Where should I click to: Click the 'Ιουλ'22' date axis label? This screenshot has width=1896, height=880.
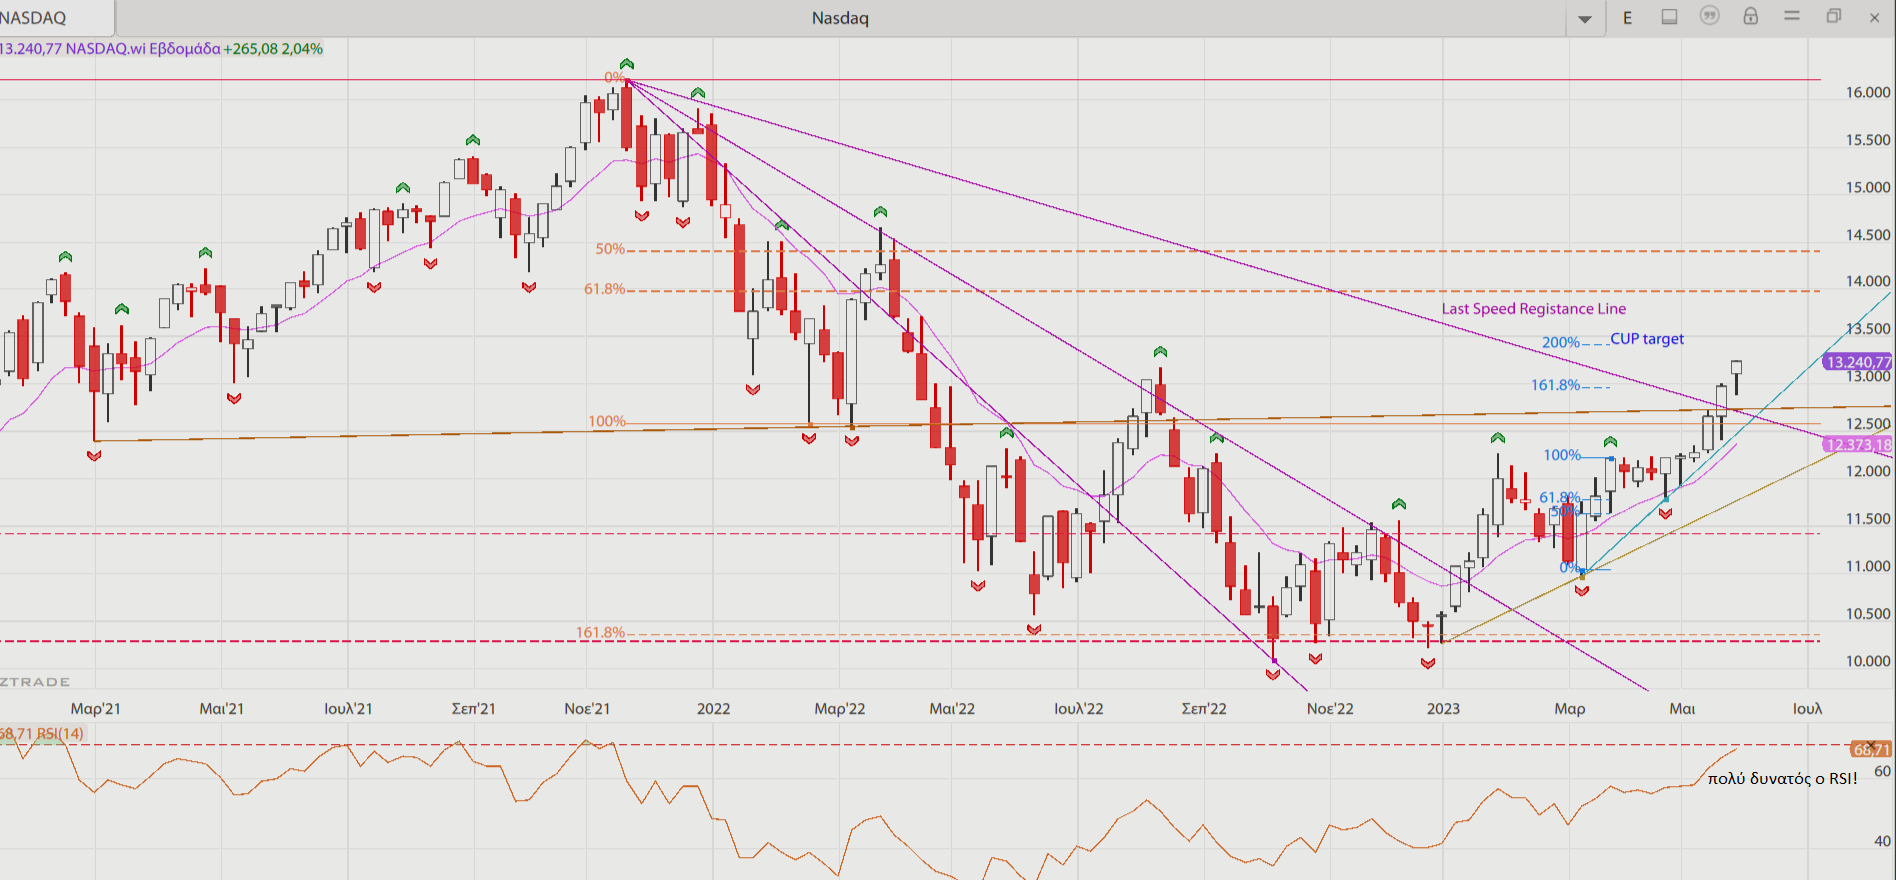point(1079,708)
